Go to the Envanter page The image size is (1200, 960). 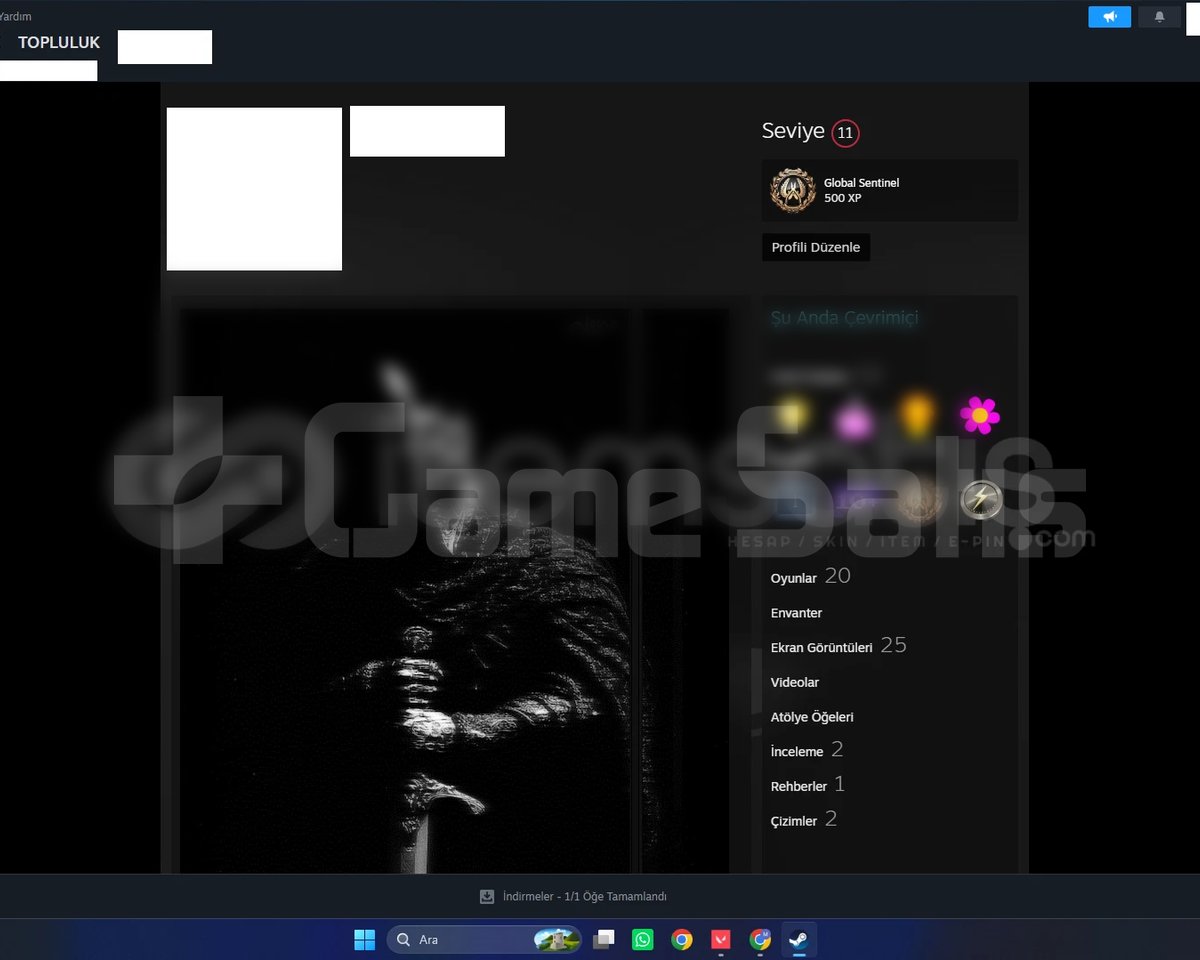click(x=796, y=613)
